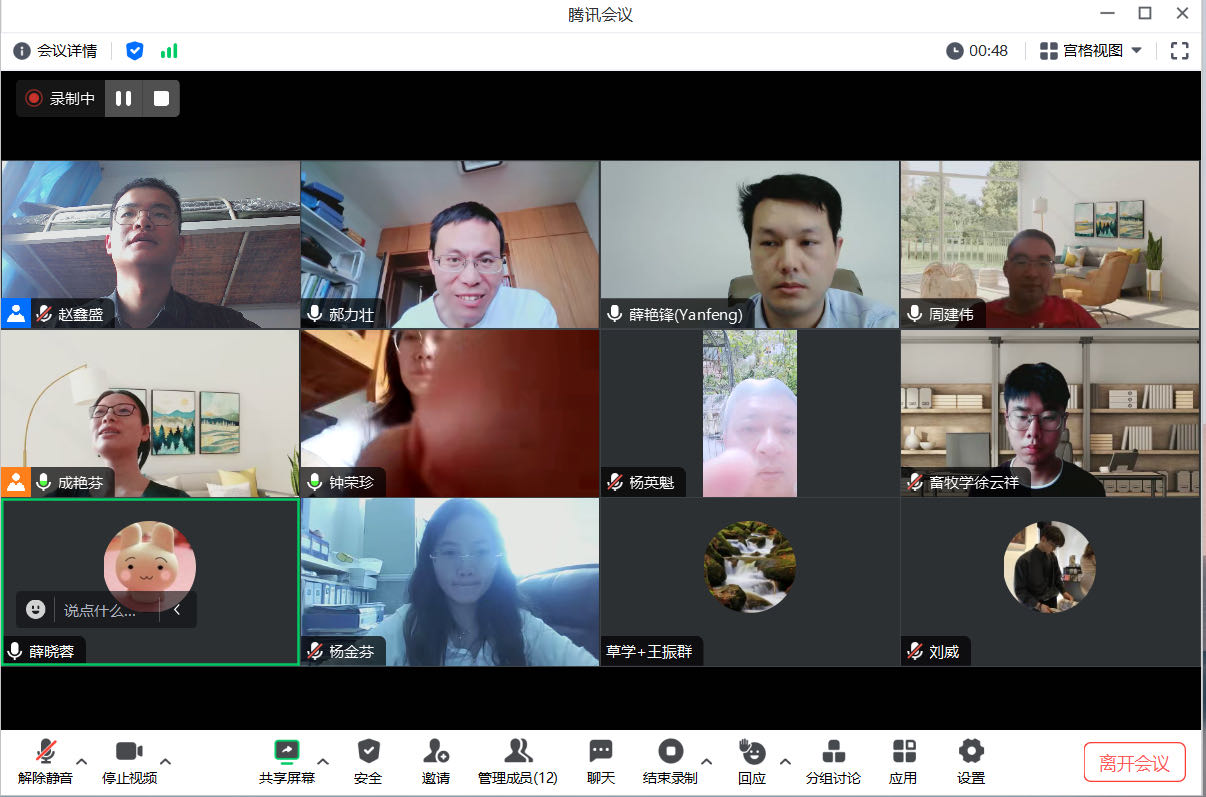Click the pink bunny avatar

[150, 566]
